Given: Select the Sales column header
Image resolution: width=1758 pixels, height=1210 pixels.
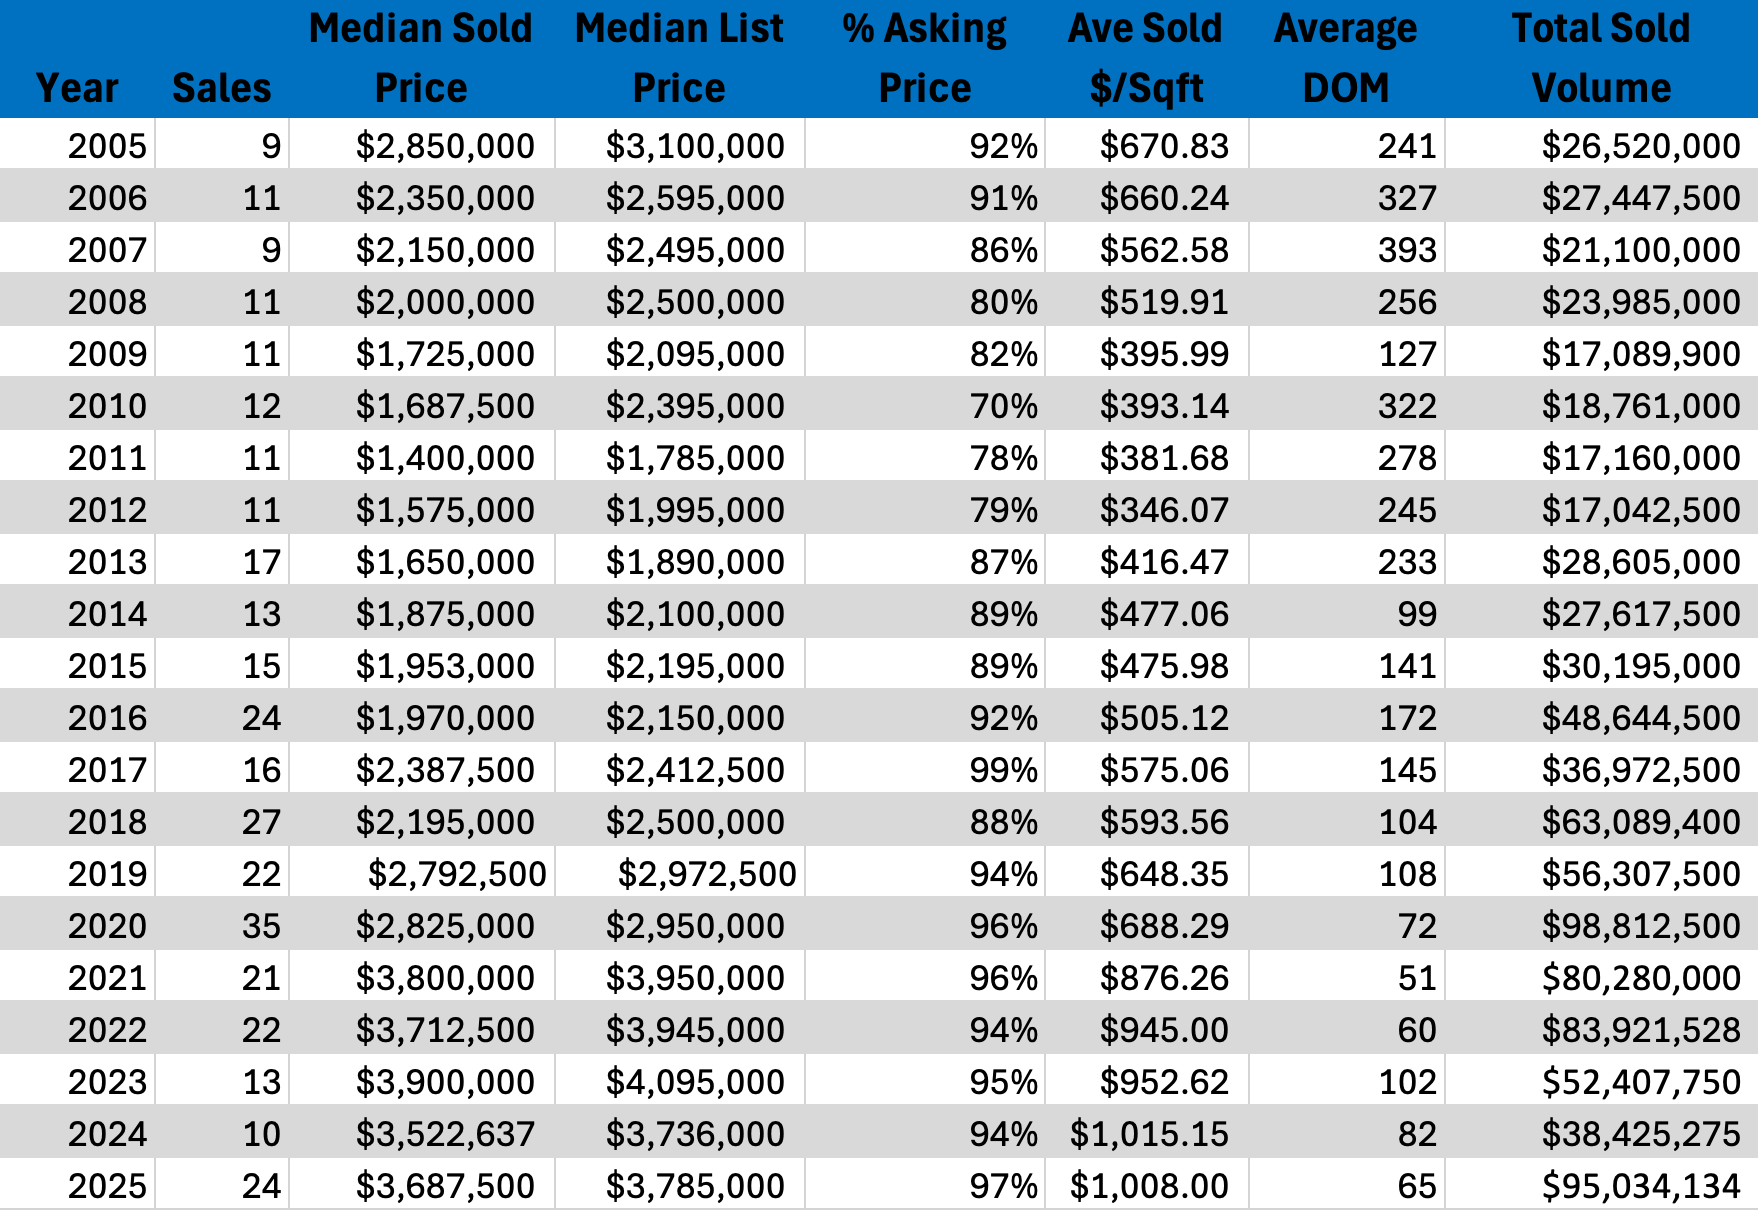Looking at the screenshot, I should (221, 88).
